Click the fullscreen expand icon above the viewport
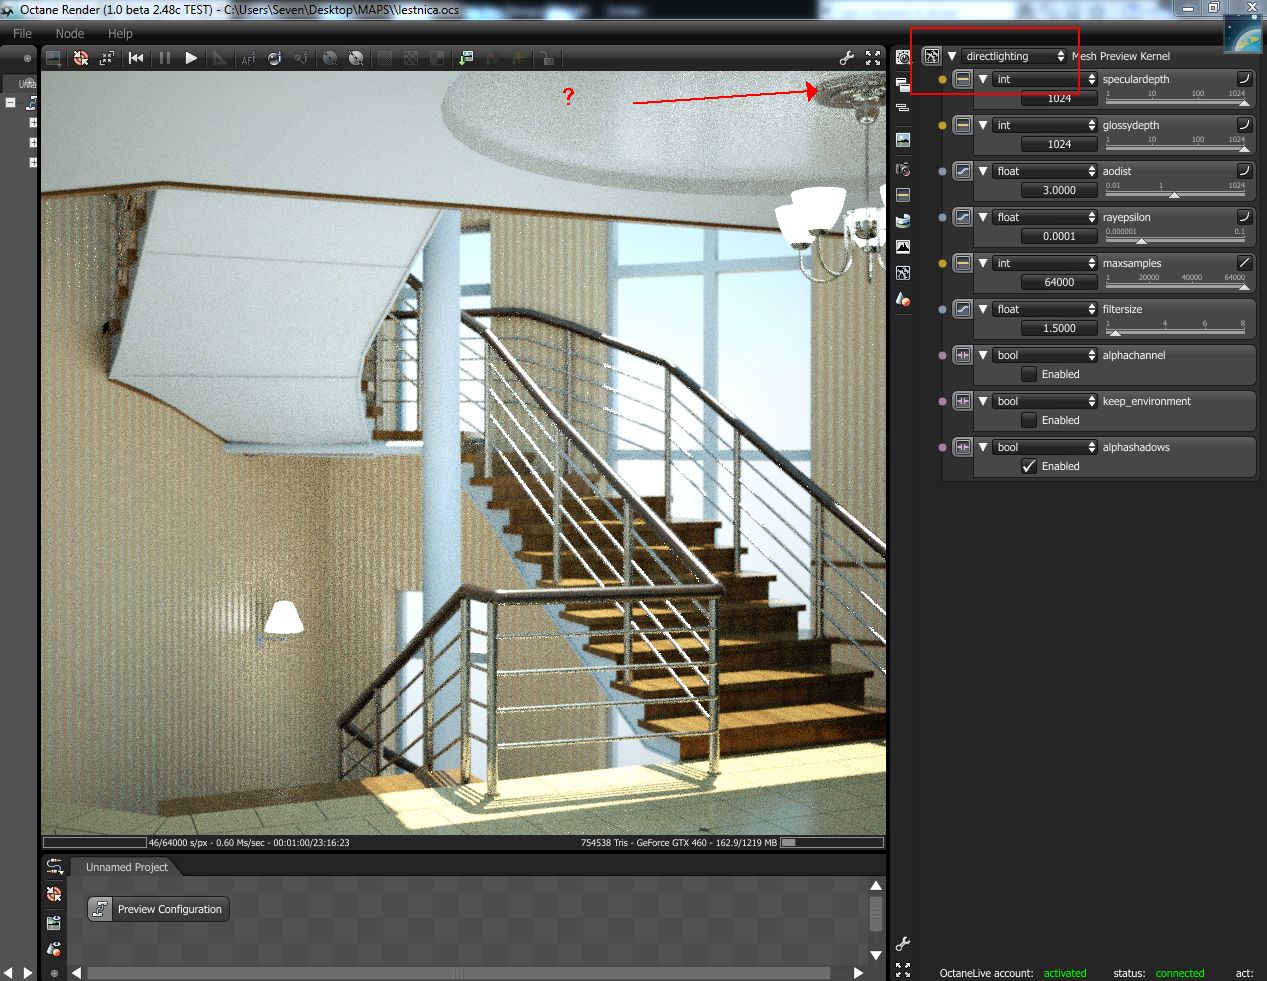1267x981 pixels. pyautogui.click(x=873, y=58)
